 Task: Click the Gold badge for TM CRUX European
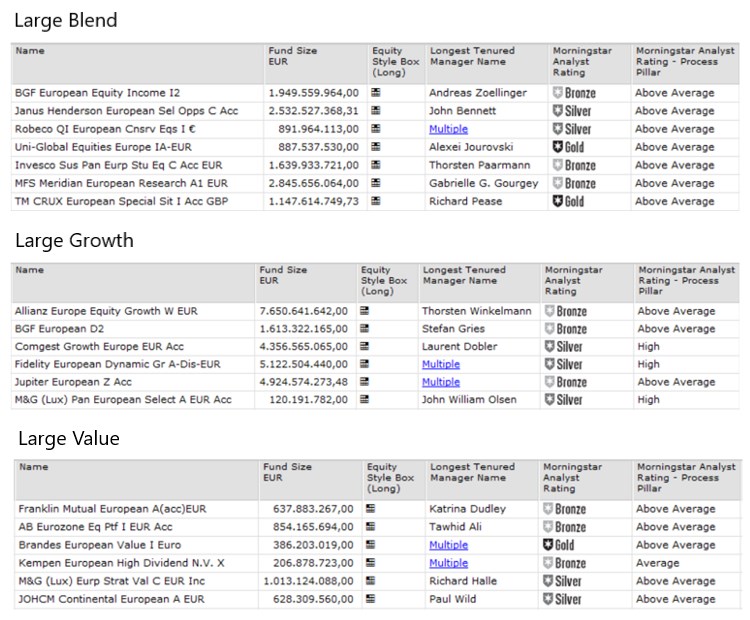pos(568,201)
